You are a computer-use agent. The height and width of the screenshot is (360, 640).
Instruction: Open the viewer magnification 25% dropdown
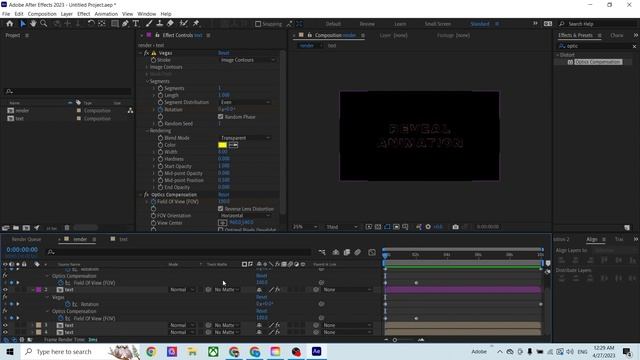click(x=305, y=227)
